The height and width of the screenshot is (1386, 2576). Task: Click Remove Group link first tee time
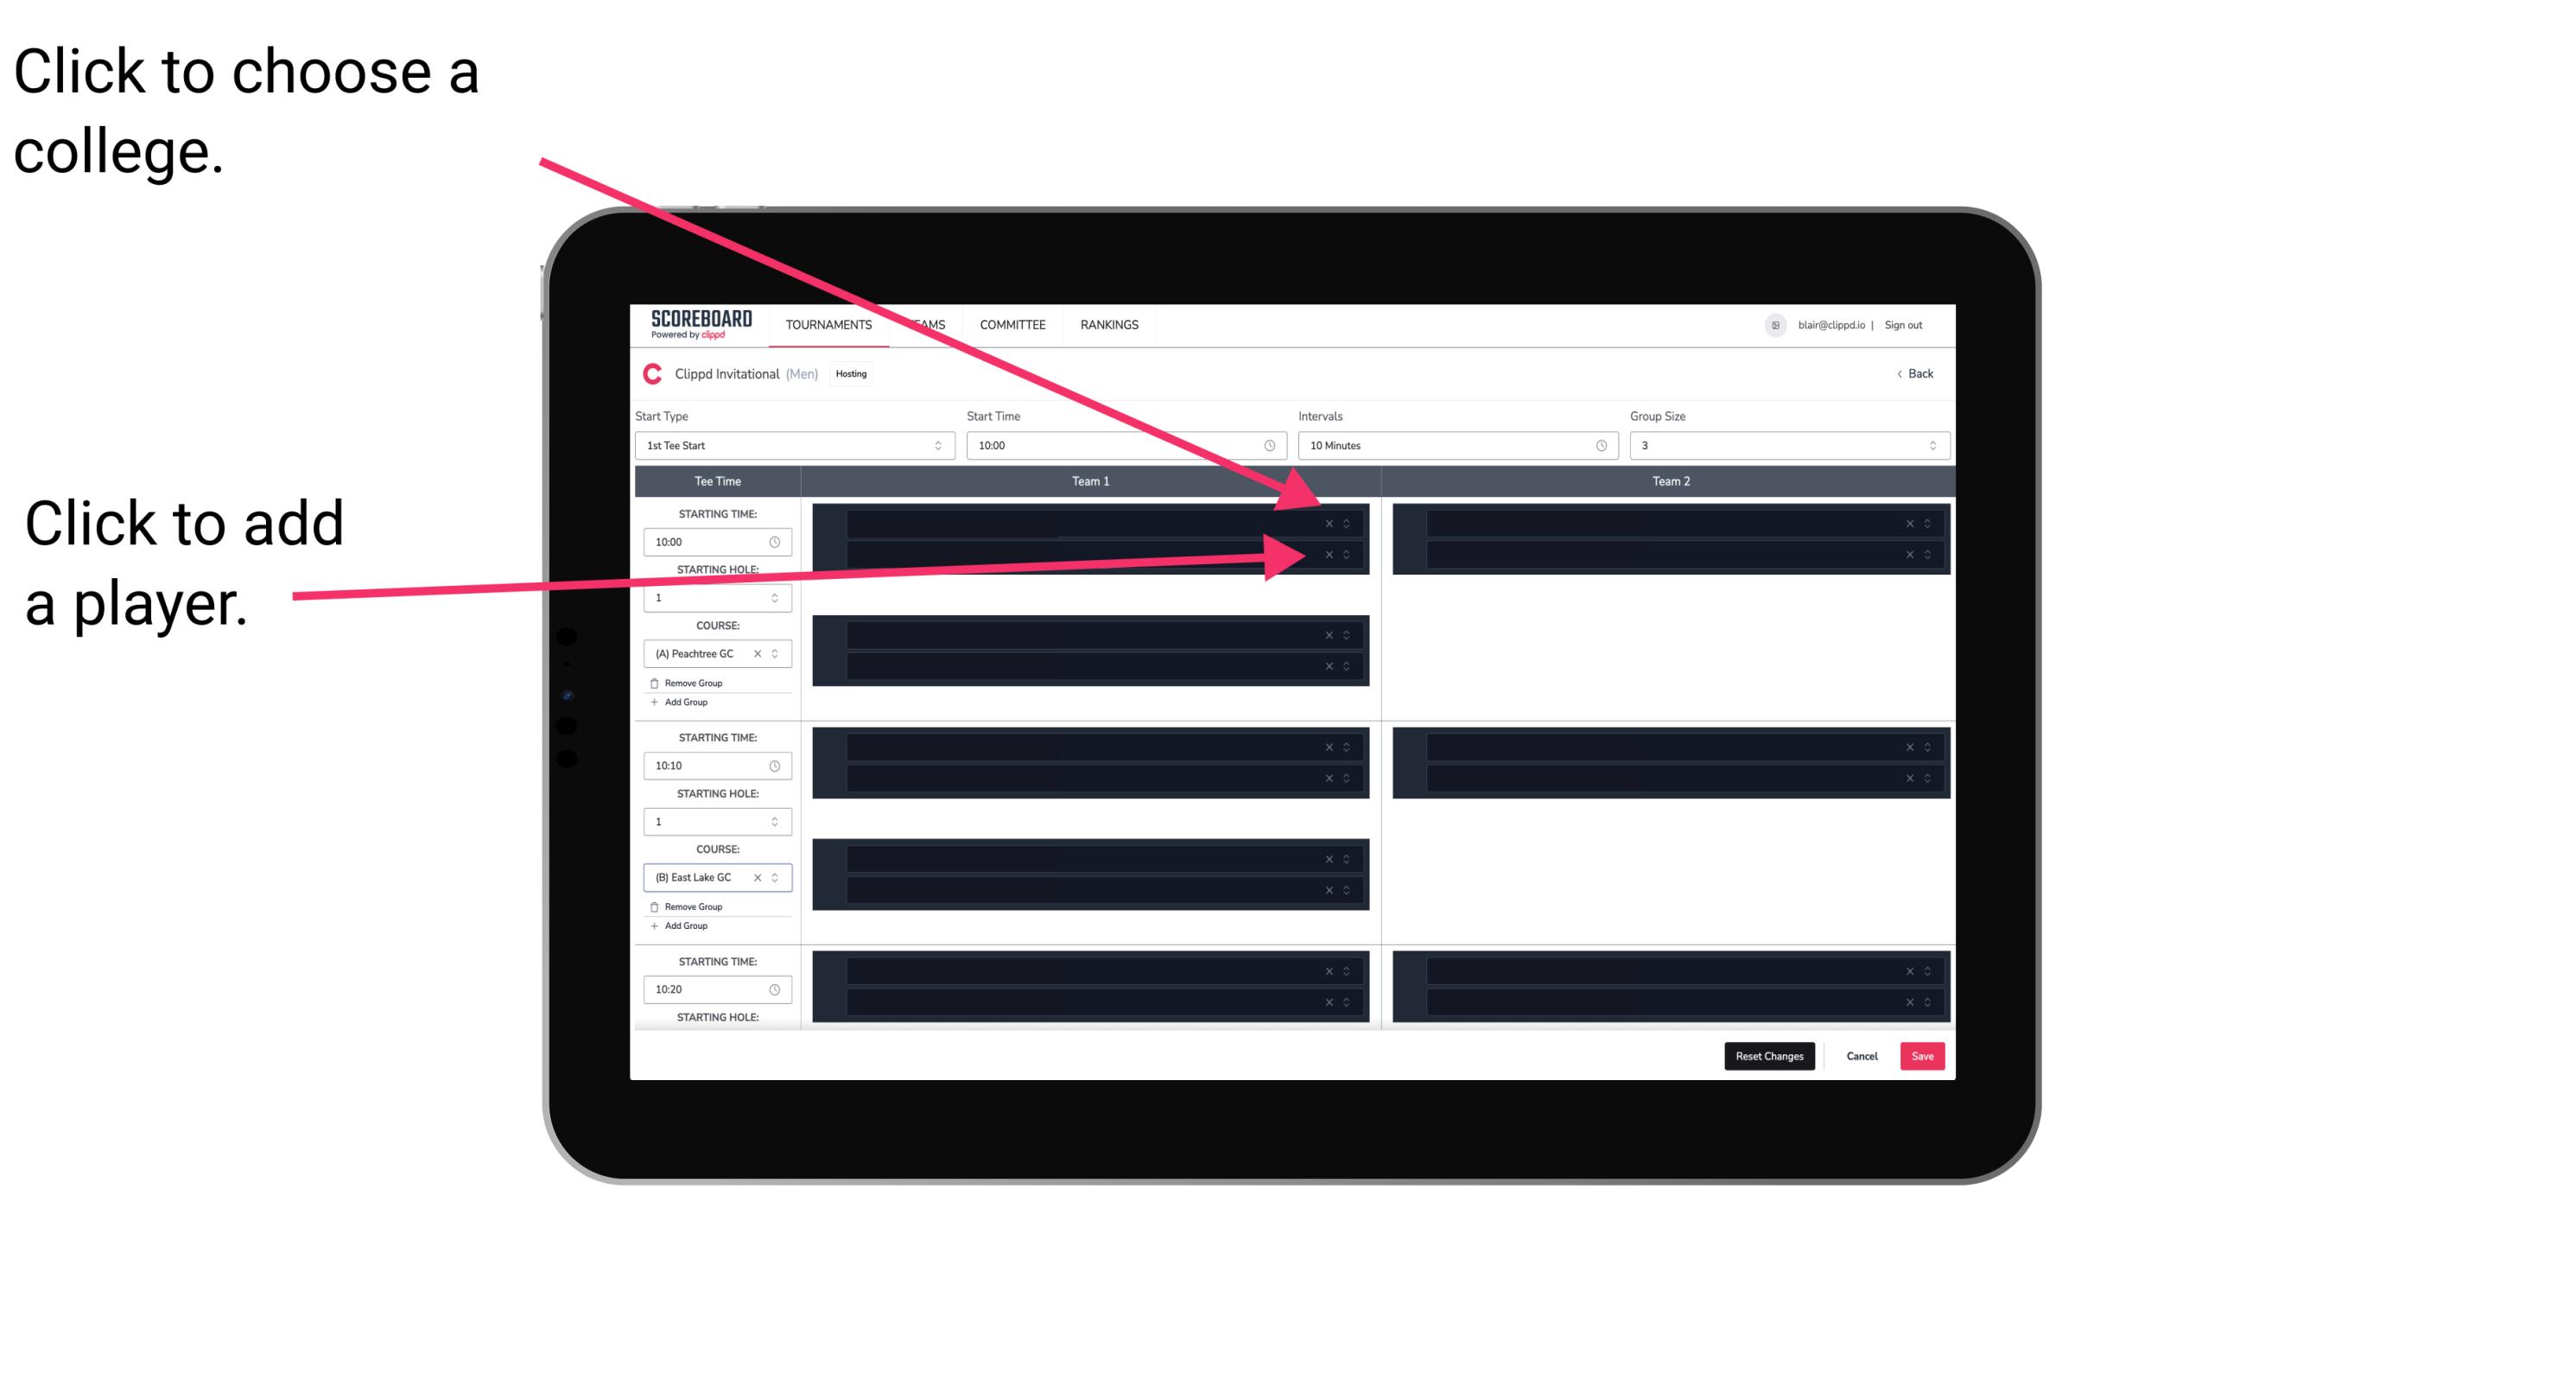tap(695, 683)
